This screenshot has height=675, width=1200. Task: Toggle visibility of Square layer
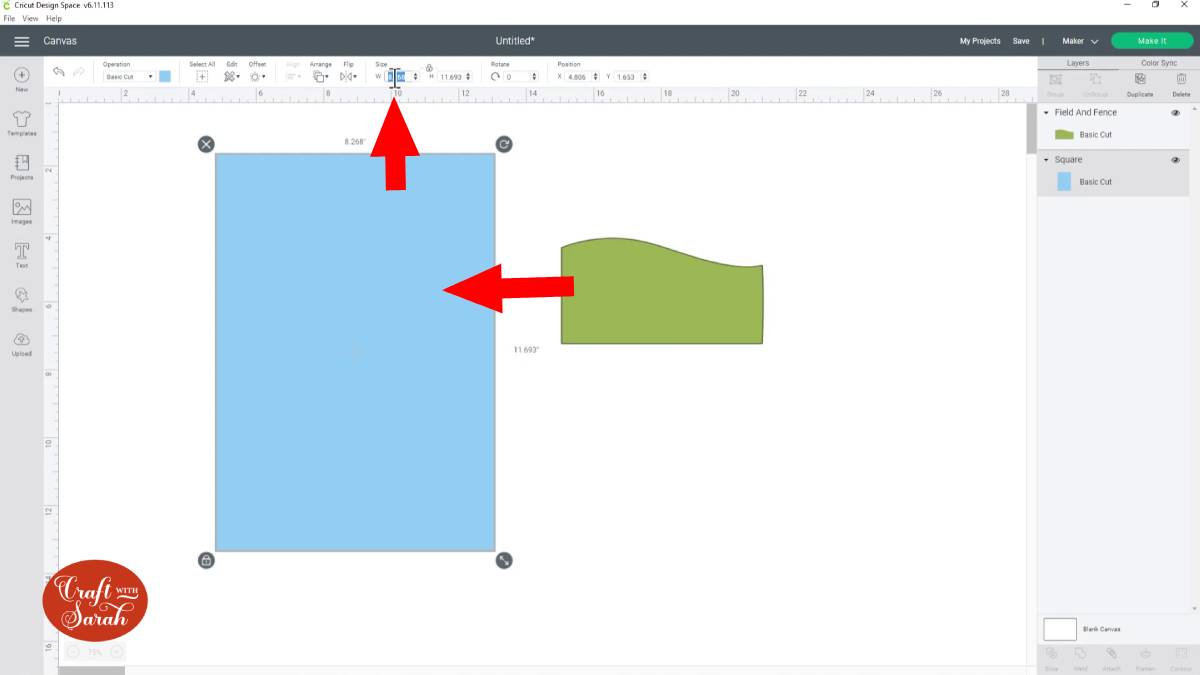click(x=1176, y=160)
